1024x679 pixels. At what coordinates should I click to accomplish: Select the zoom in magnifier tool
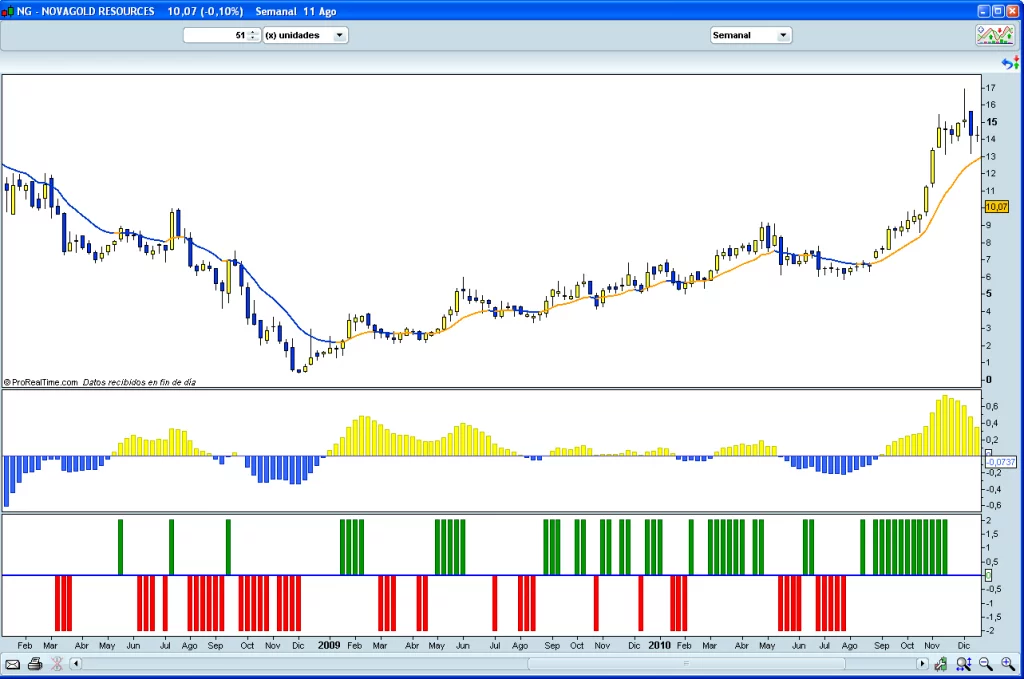[1008, 663]
